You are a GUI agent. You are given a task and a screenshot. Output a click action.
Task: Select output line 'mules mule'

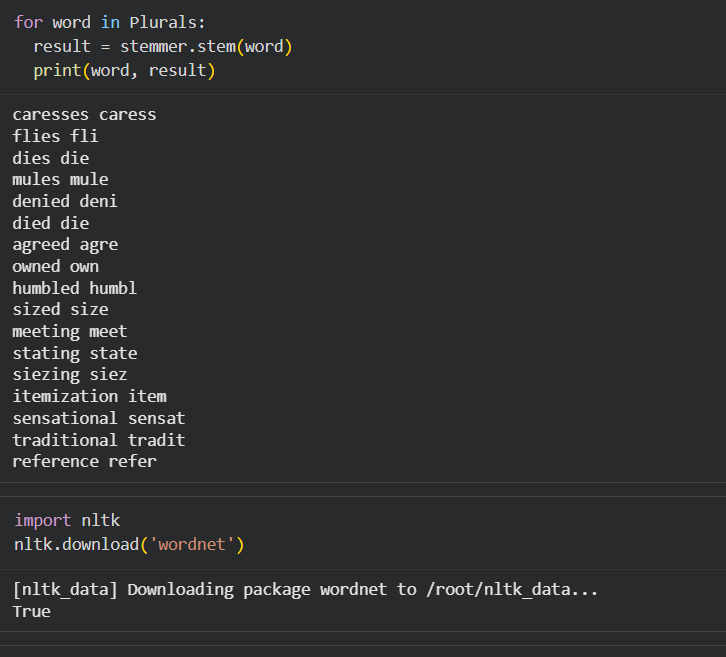pyautogui.click(x=60, y=179)
